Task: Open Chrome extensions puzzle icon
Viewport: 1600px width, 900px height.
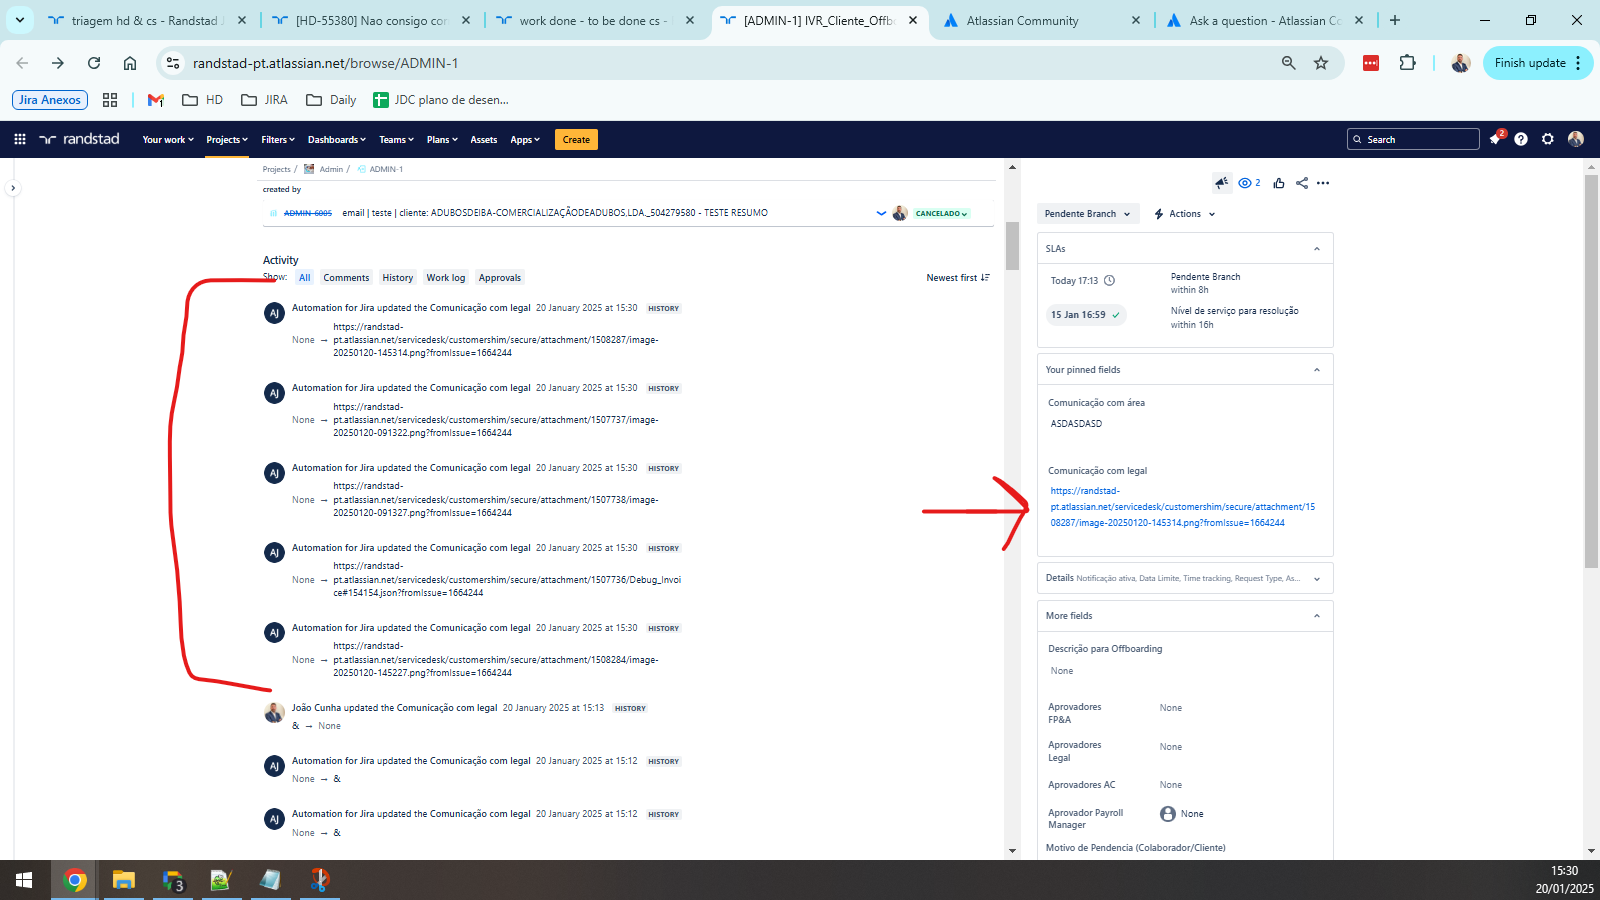Action: (x=1408, y=63)
